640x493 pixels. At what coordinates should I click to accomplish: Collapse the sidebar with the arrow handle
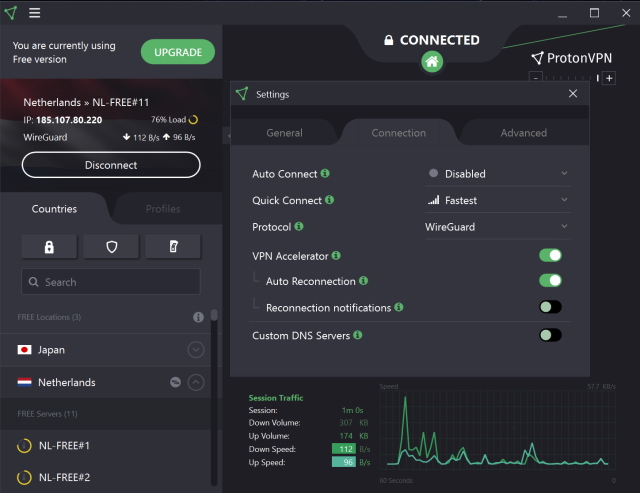point(228,135)
